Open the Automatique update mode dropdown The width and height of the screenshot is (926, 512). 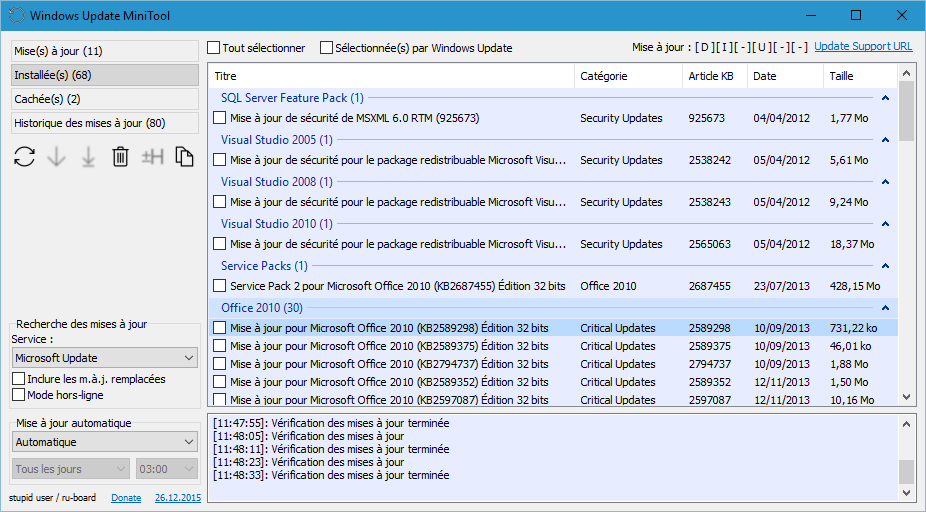coord(105,442)
